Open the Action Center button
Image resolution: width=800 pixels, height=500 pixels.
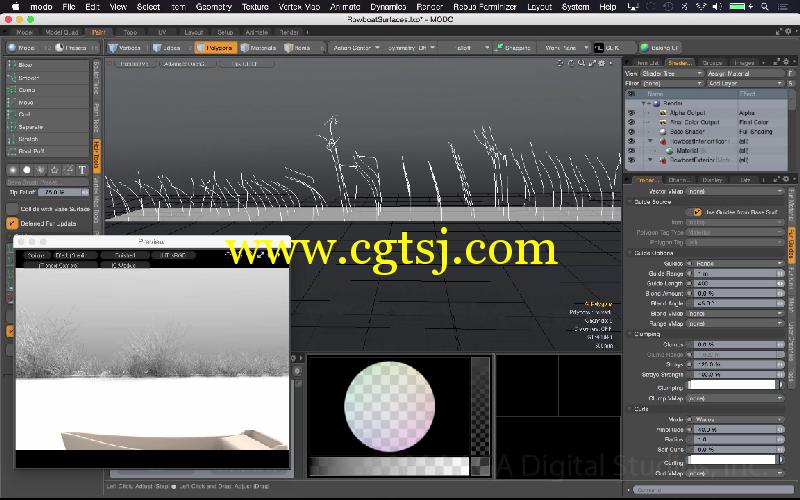pyautogui.click(x=356, y=48)
